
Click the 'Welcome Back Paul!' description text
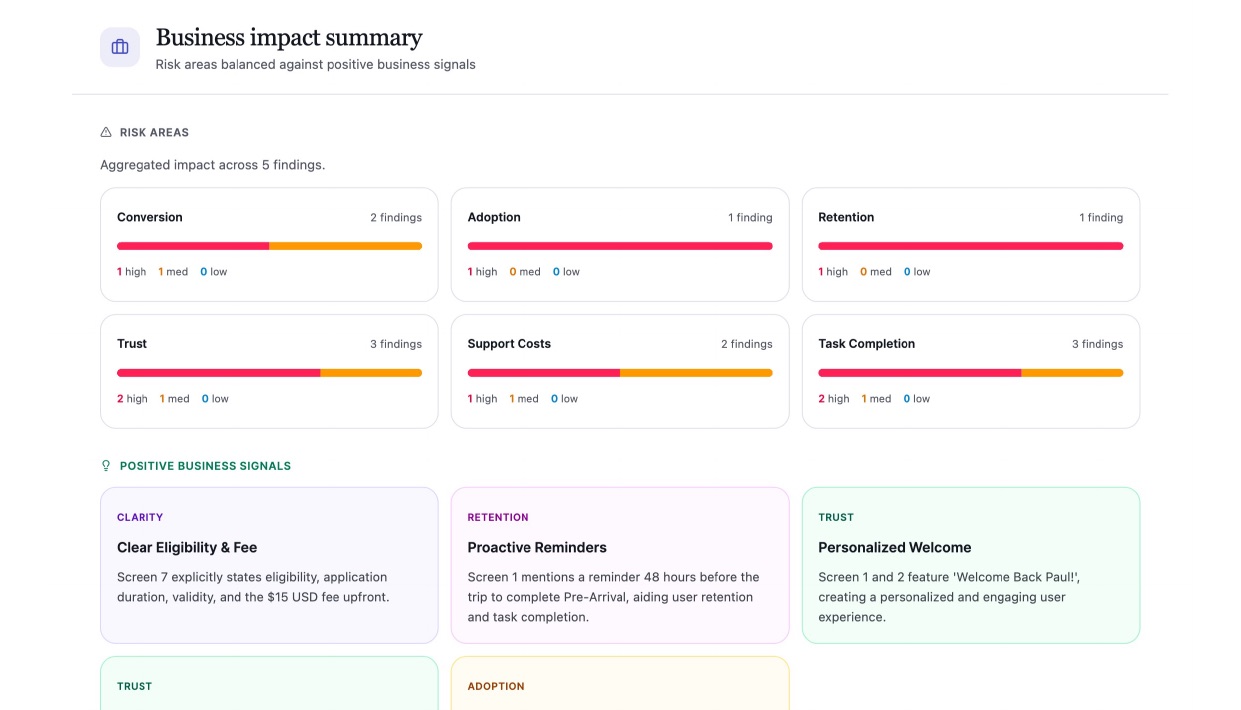(949, 597)
